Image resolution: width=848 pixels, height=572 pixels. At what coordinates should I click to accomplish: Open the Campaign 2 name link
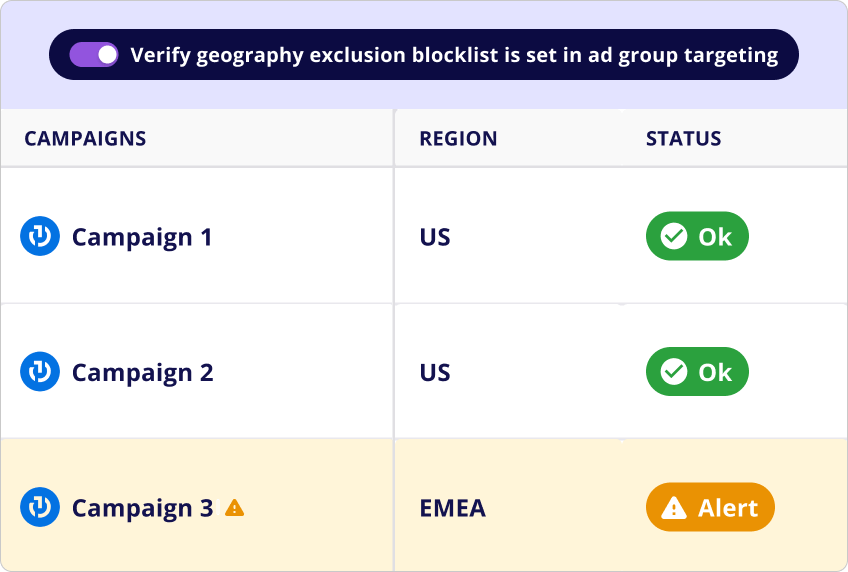(142, 372)
